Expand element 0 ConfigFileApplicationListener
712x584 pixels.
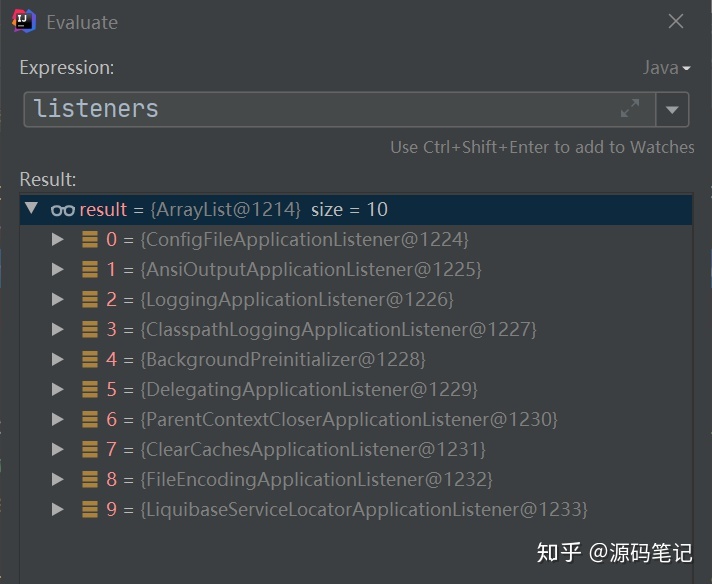[x=58, y=239]
